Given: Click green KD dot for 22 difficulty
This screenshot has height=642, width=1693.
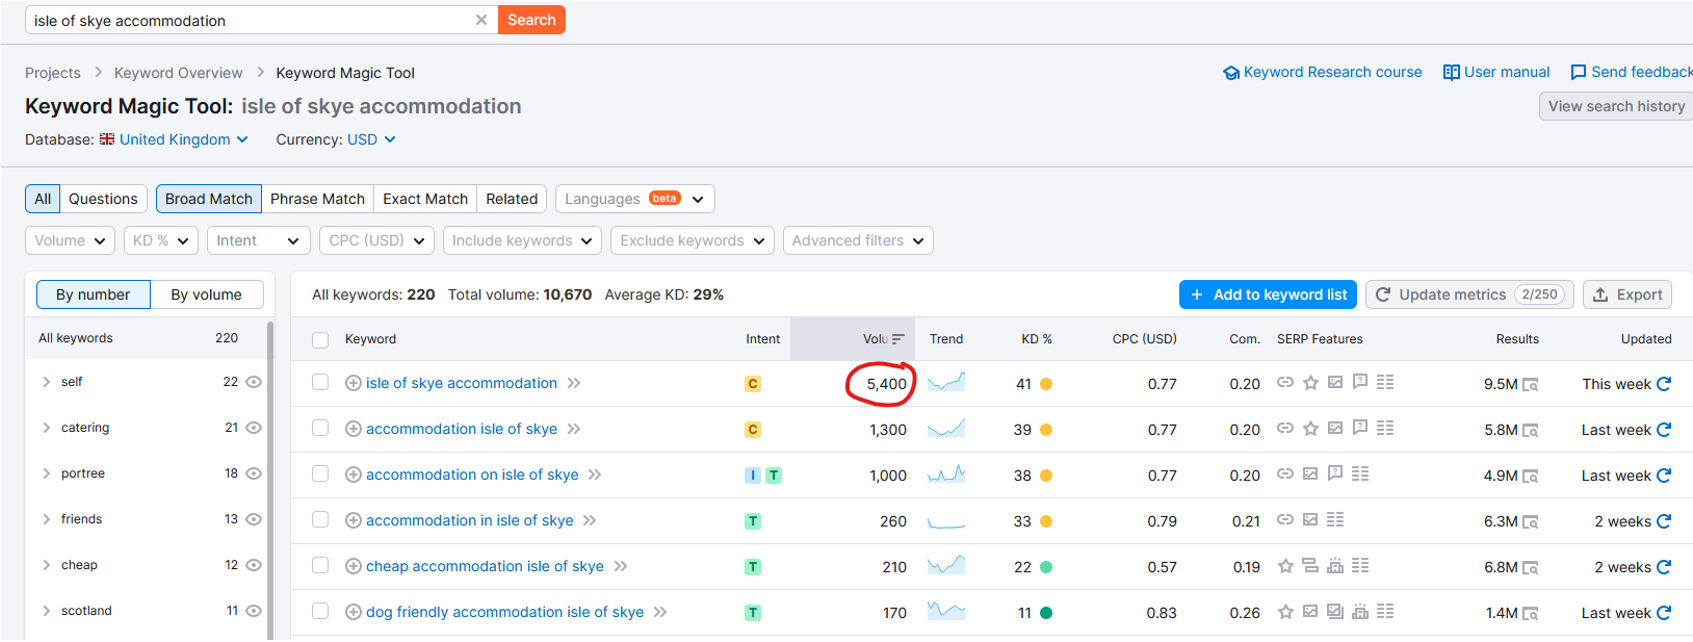Looking at the screenshot, I should pos(1046,567).
